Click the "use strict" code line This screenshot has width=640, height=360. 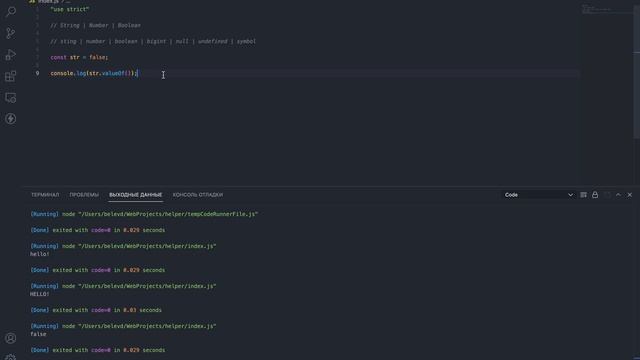(70, 9)
